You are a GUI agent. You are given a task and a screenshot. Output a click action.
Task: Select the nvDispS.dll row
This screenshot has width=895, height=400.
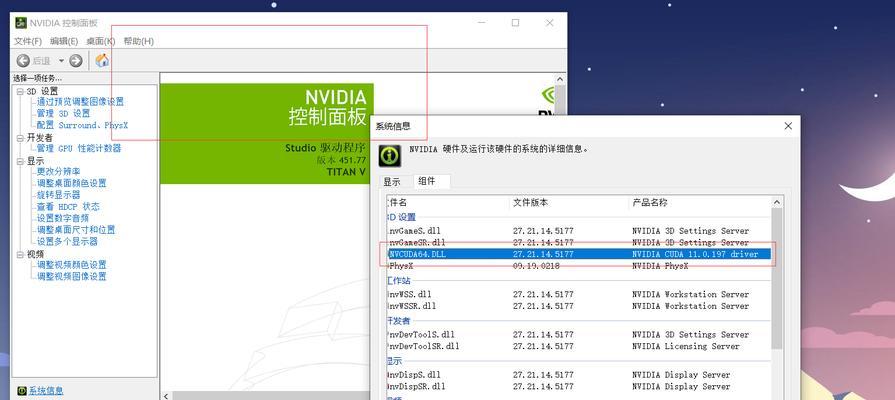coord(579,375)
